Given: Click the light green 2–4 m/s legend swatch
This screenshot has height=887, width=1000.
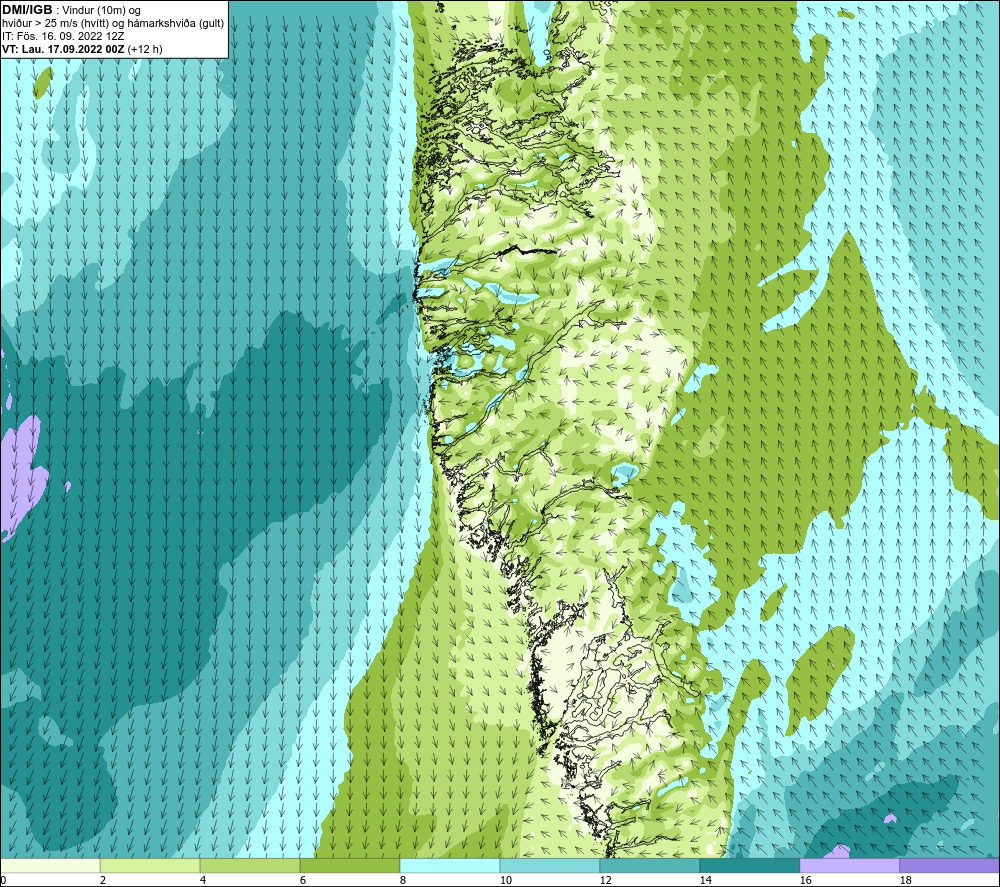Looking at the screenshot, I should (x=150, y=866).
